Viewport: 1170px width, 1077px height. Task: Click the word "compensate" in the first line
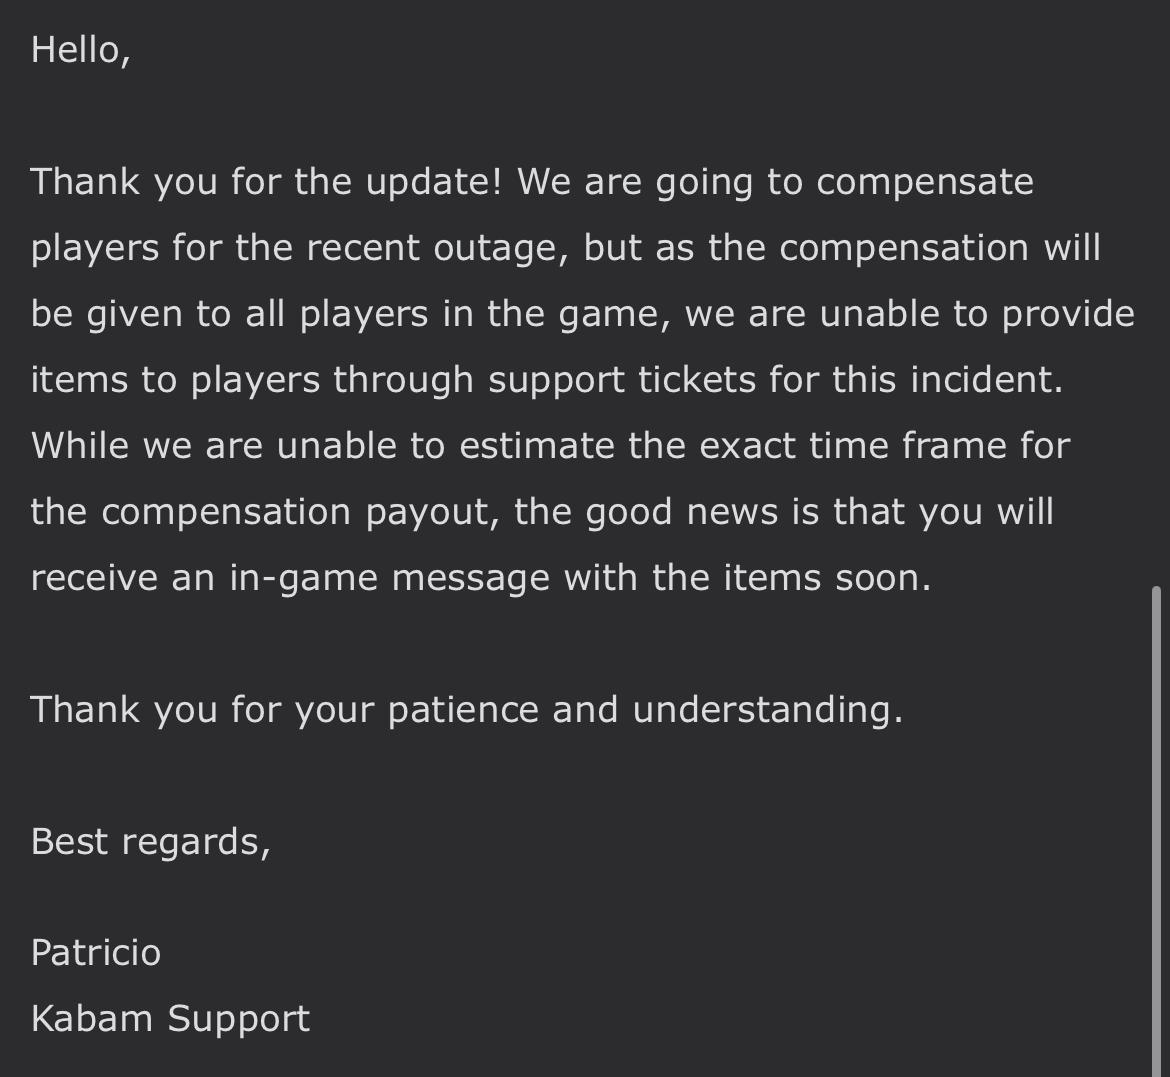[x=925, y=183]
